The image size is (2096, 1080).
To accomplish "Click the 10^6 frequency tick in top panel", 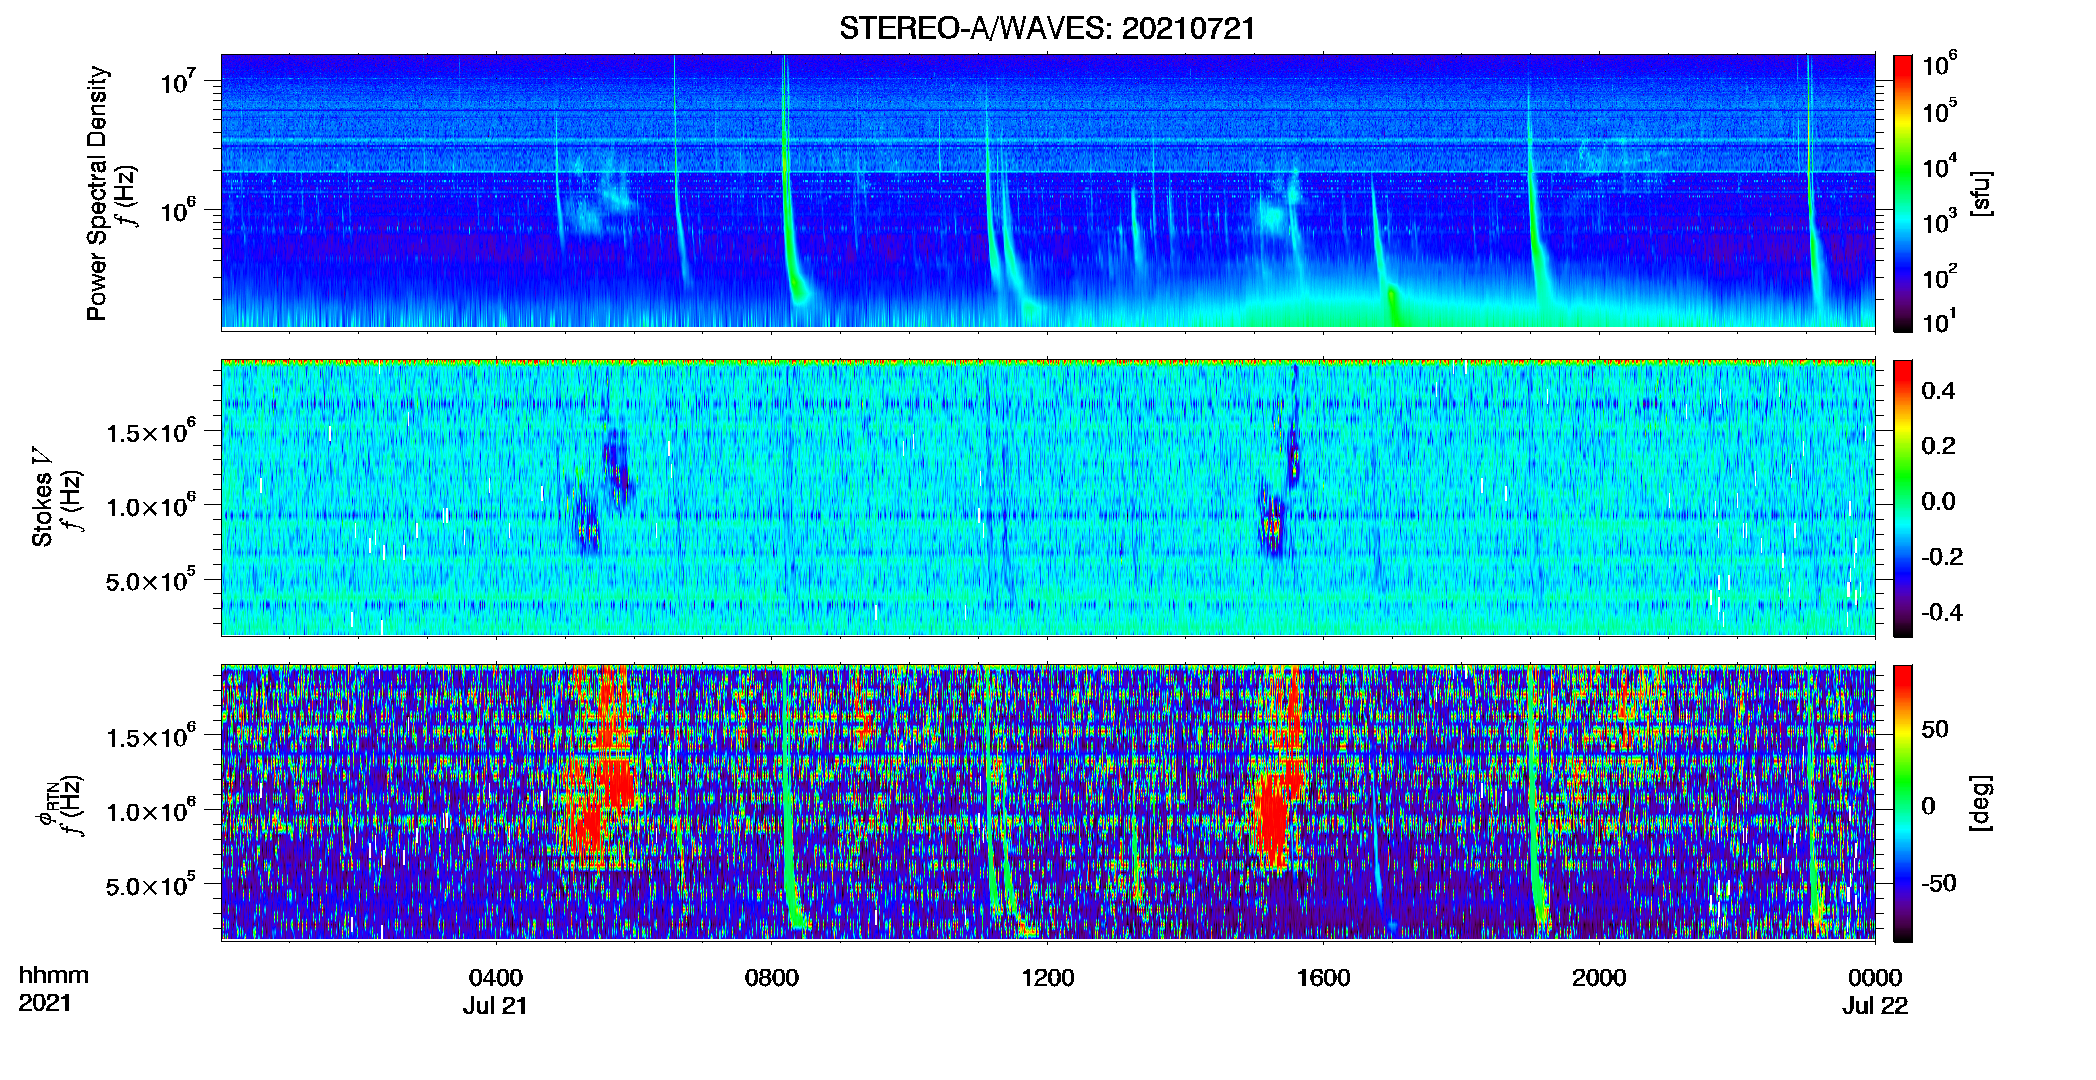I will click(179, 210).
